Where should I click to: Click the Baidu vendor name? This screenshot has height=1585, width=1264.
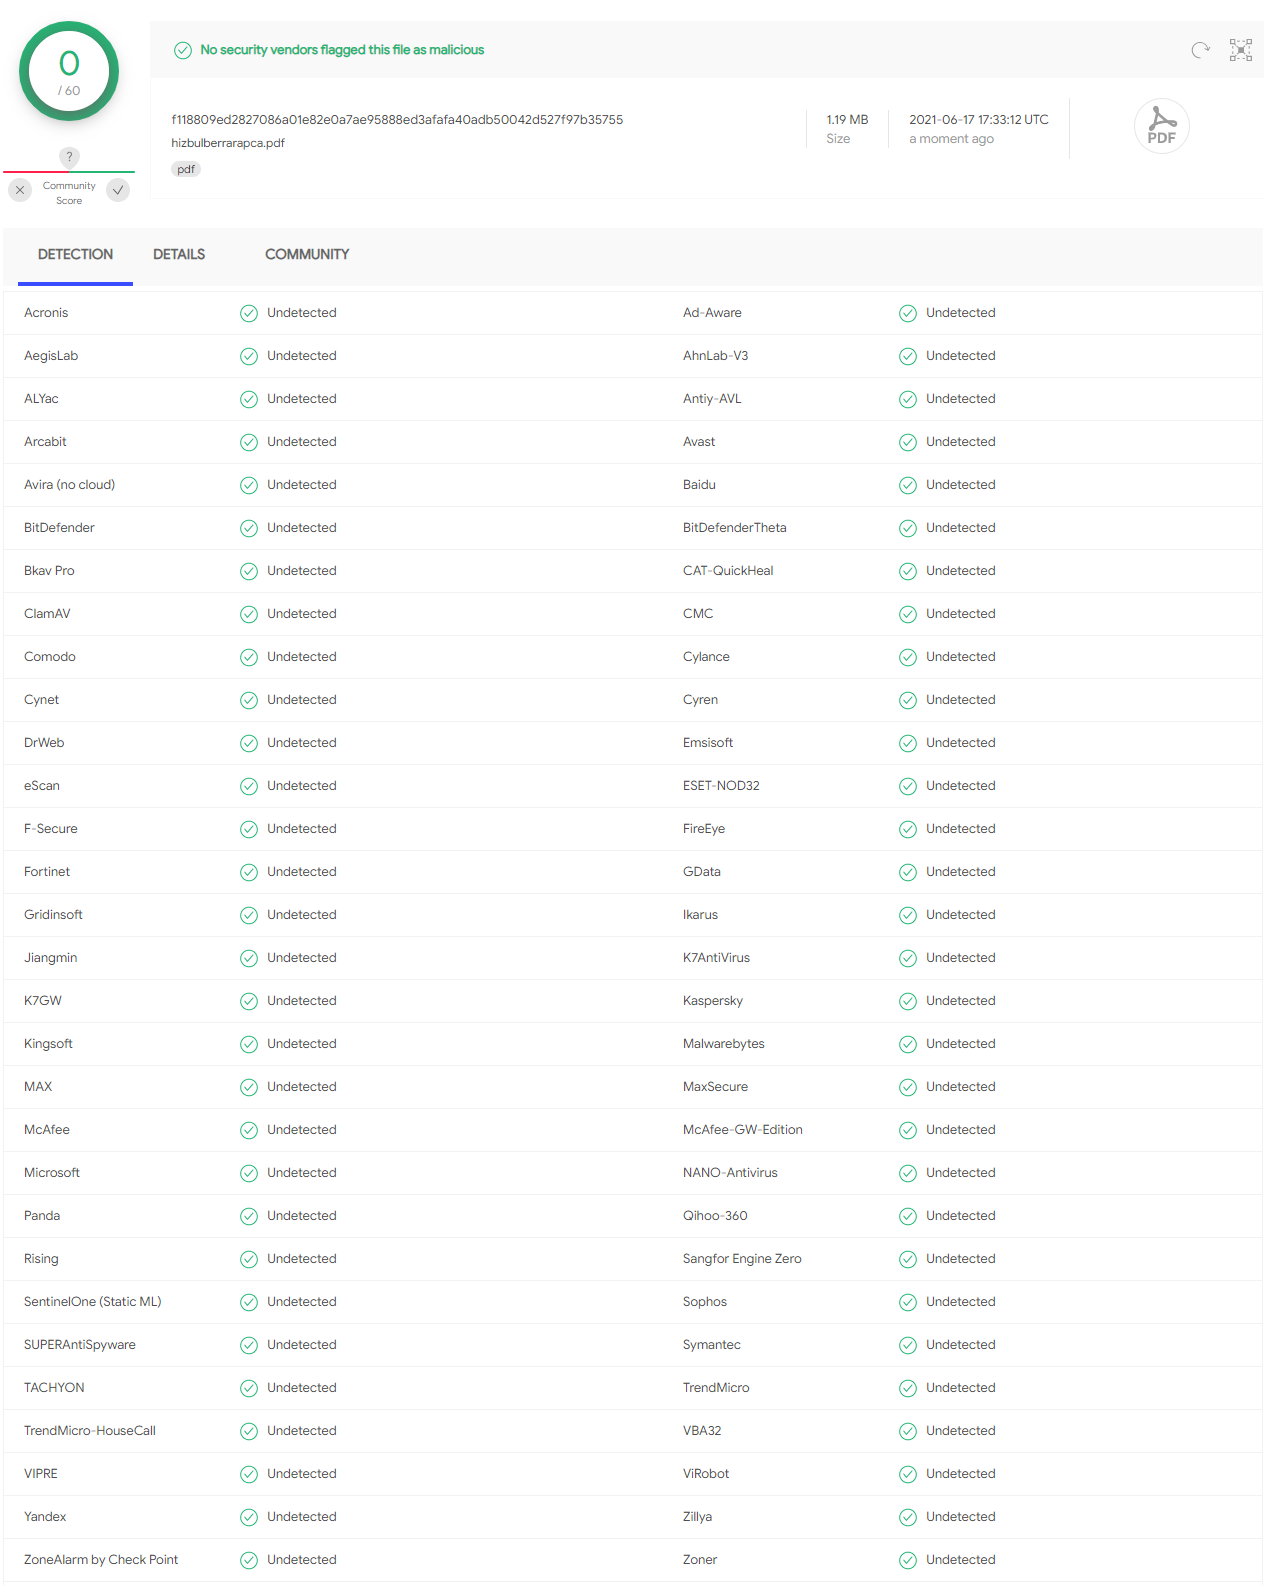pyautogui.click(x=699, y=485)
